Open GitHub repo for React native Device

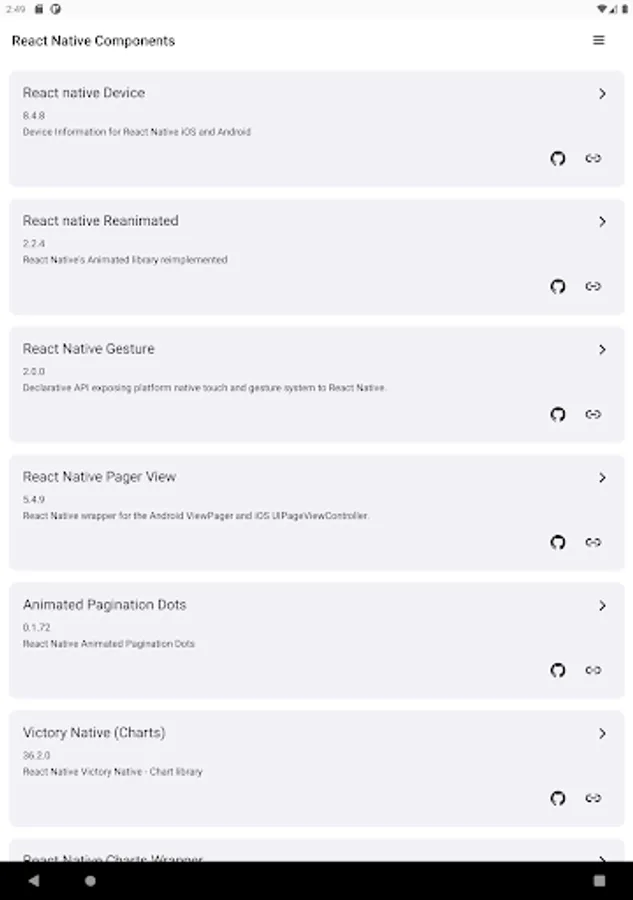[x=558, y=158]
